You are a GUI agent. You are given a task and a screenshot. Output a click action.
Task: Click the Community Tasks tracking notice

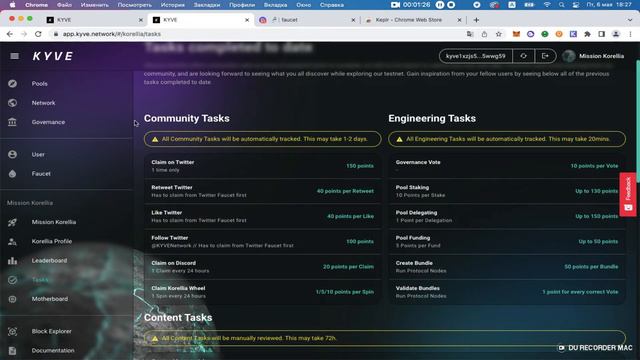click(262, 139)
